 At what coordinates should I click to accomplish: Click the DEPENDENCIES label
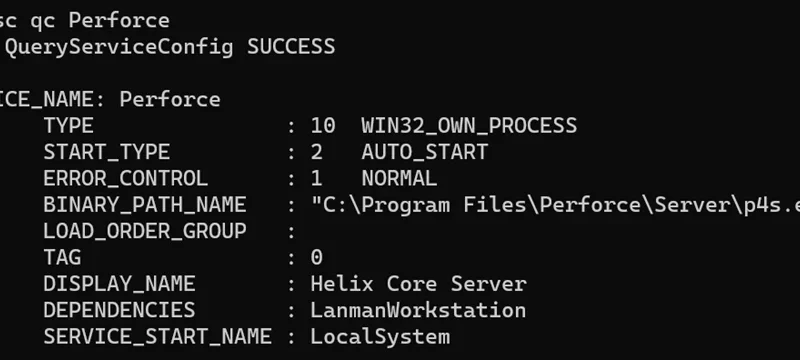click(119, 311)
